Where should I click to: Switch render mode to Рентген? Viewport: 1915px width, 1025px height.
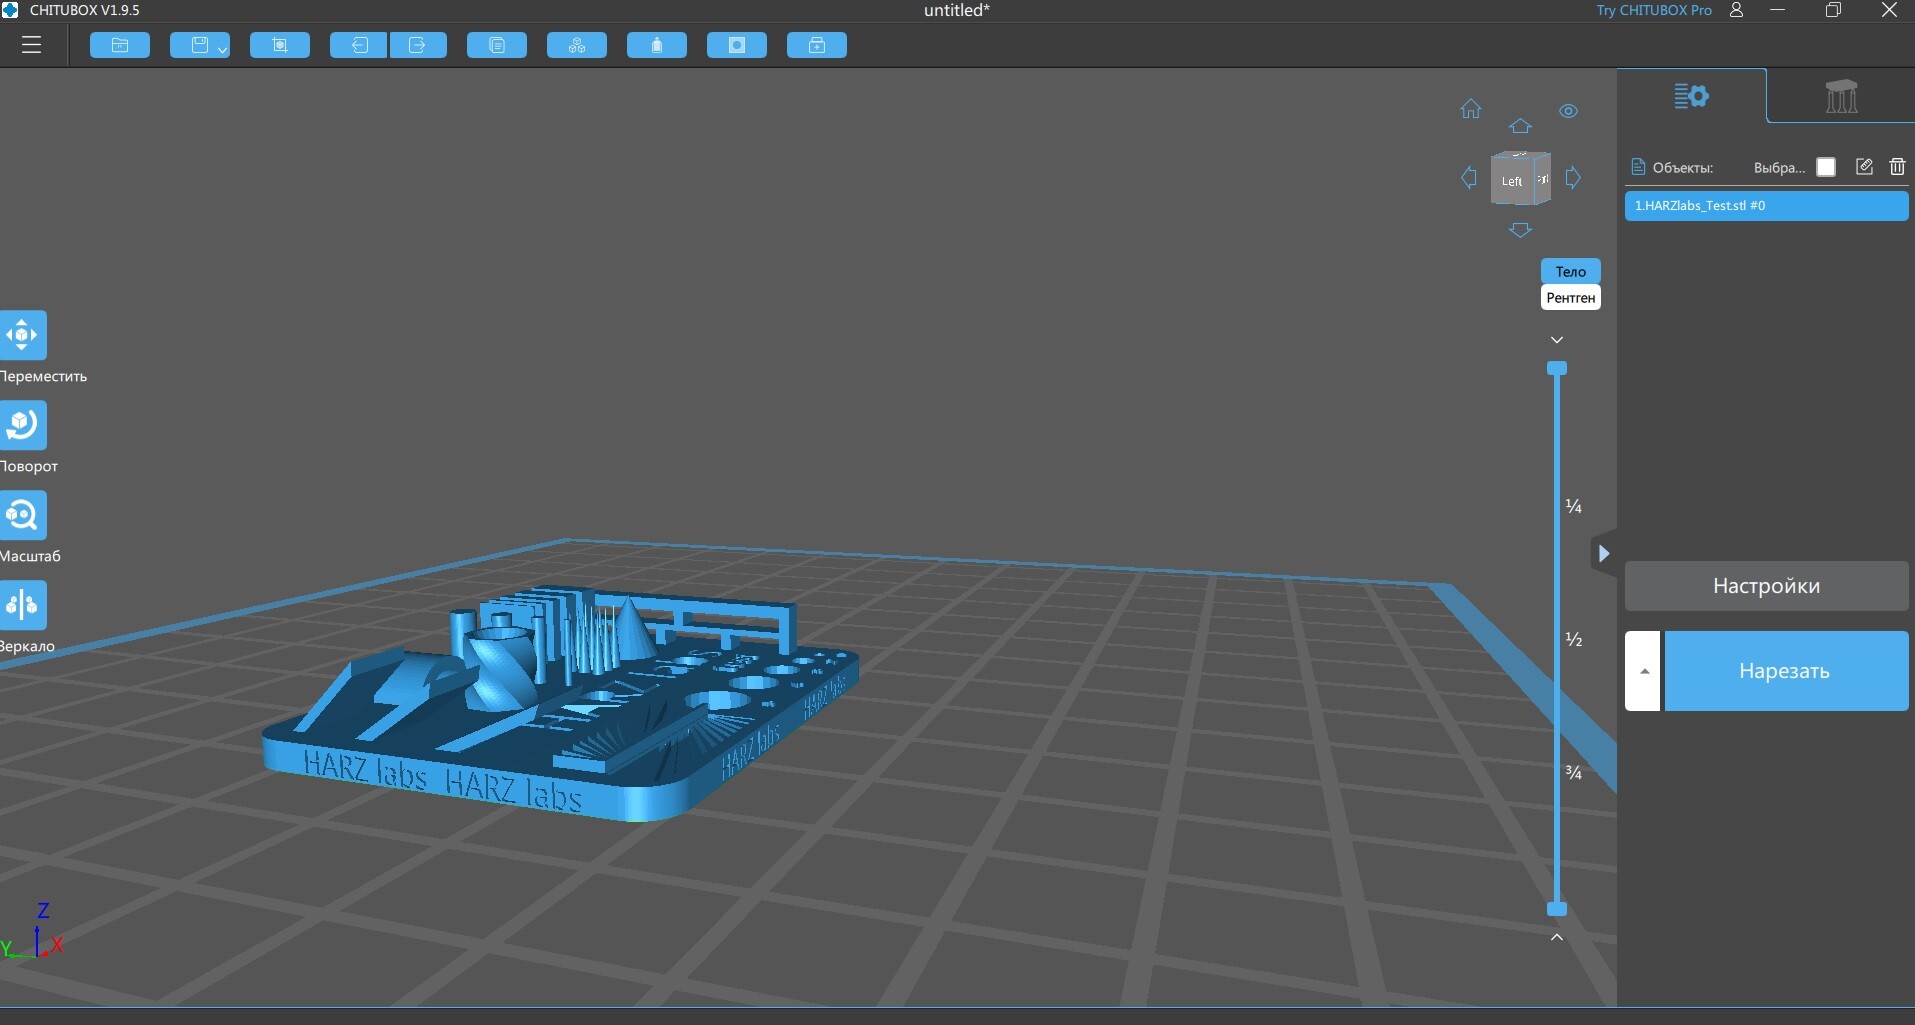coord(1570,298)
